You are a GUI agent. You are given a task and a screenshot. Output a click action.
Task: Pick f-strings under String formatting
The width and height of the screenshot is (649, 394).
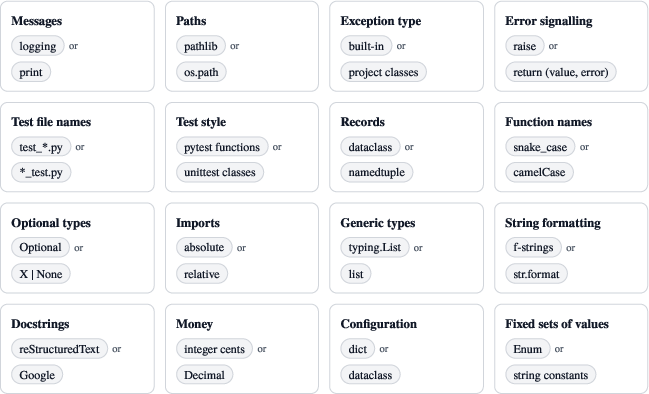(533, 247)
